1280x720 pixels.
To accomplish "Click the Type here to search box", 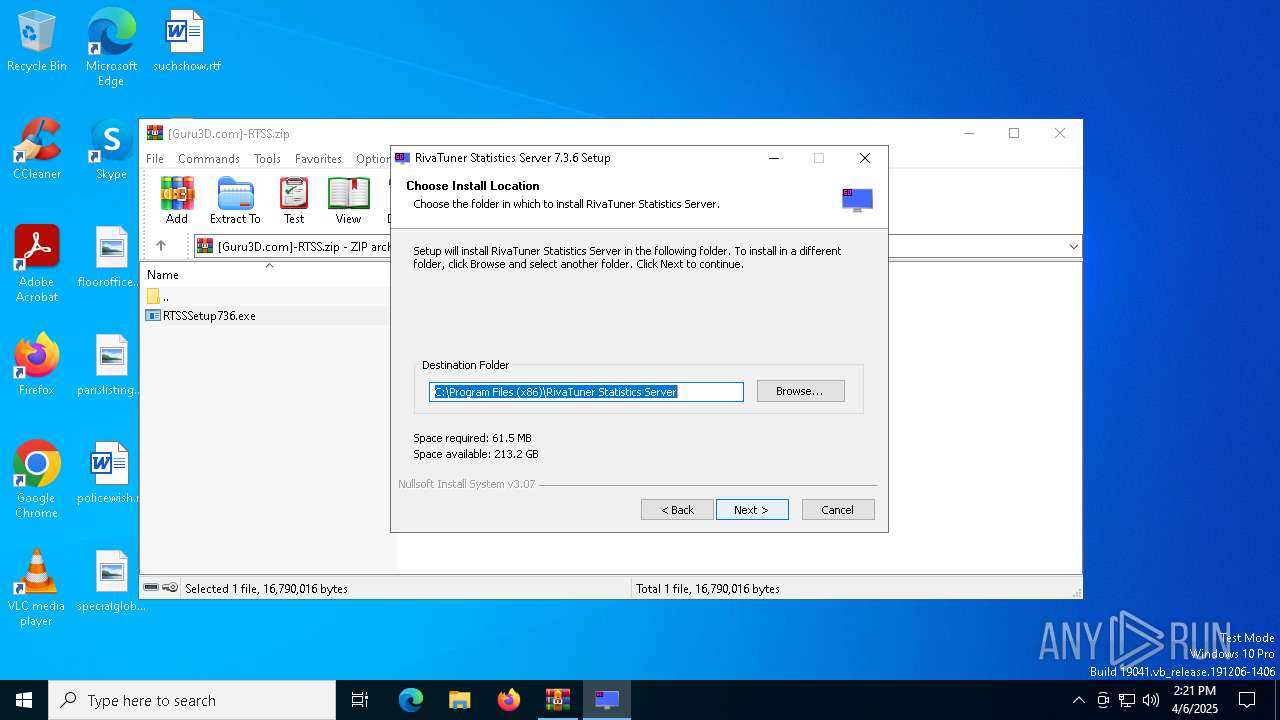I will pos(192,700).
